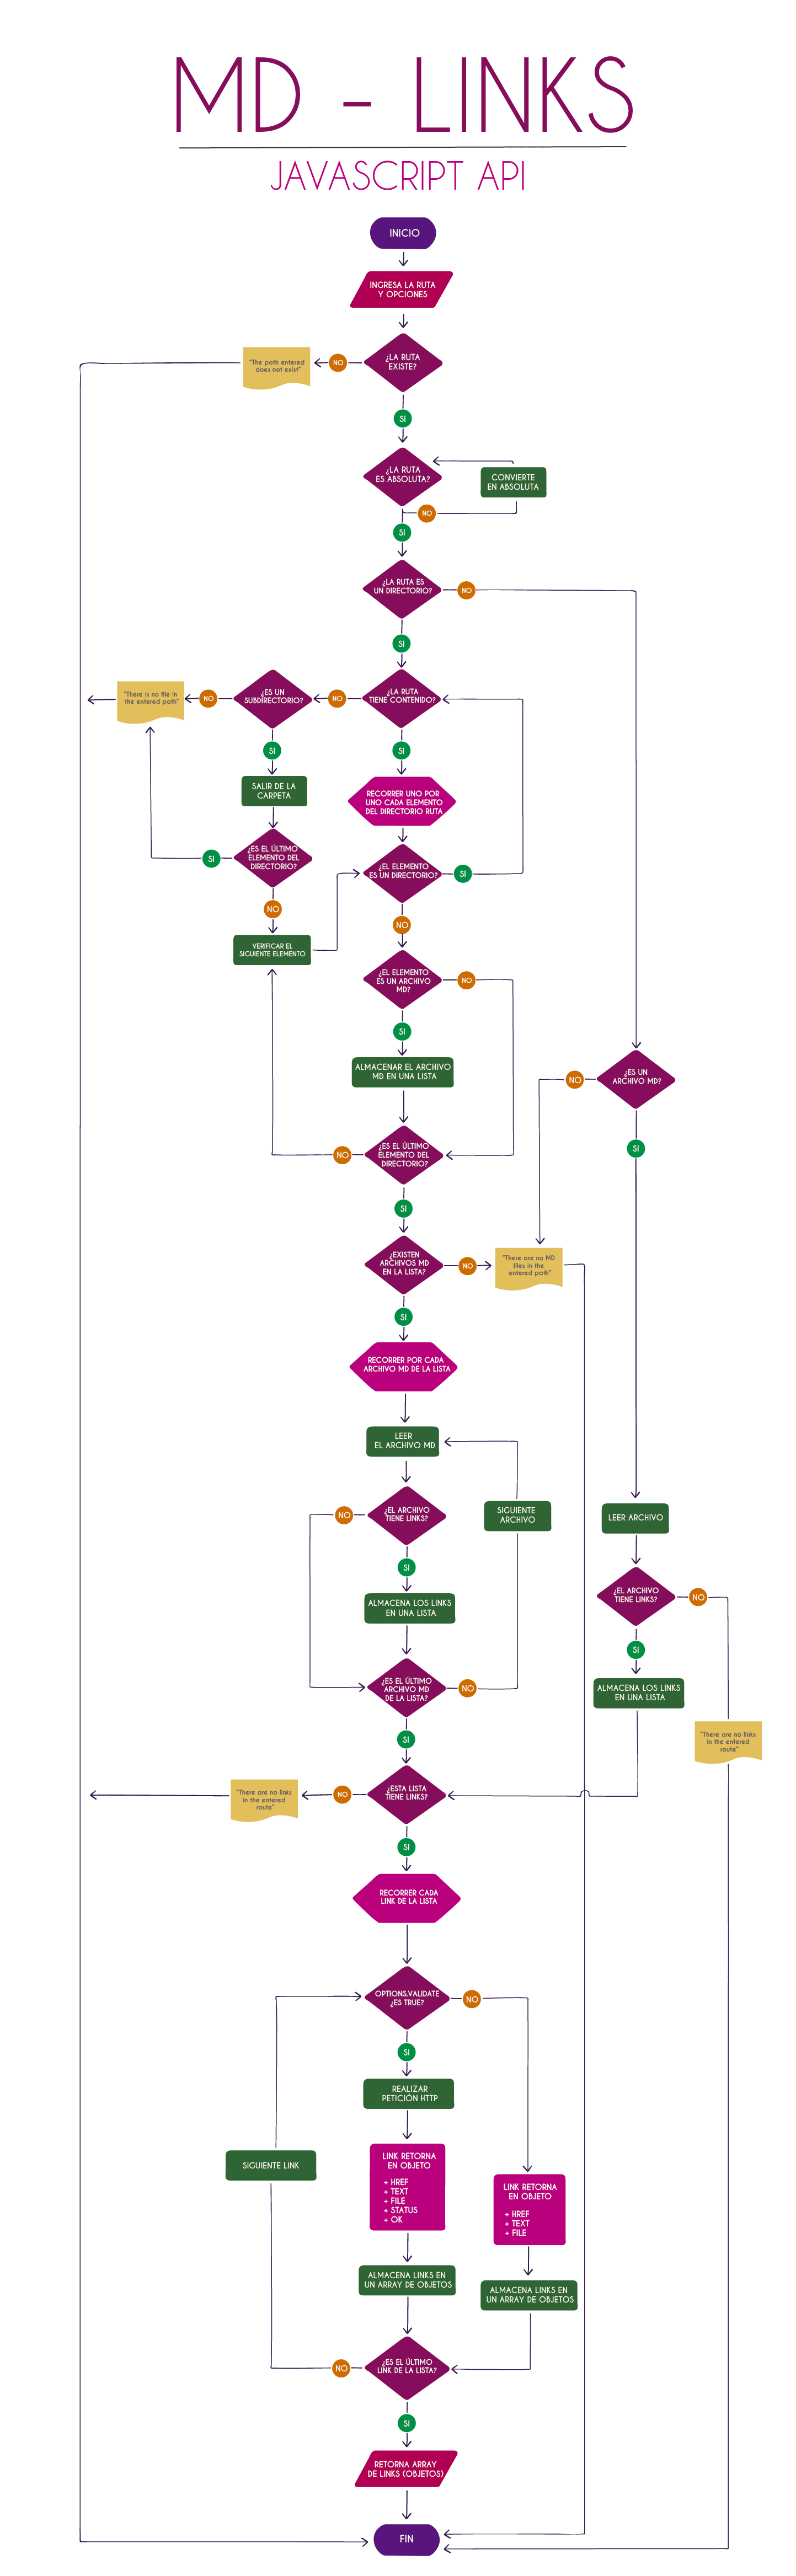Click the 'MD - LINKS' title heading
Image resolution: width=796 pixels, height=2576 pixels.
pos(403,95)
